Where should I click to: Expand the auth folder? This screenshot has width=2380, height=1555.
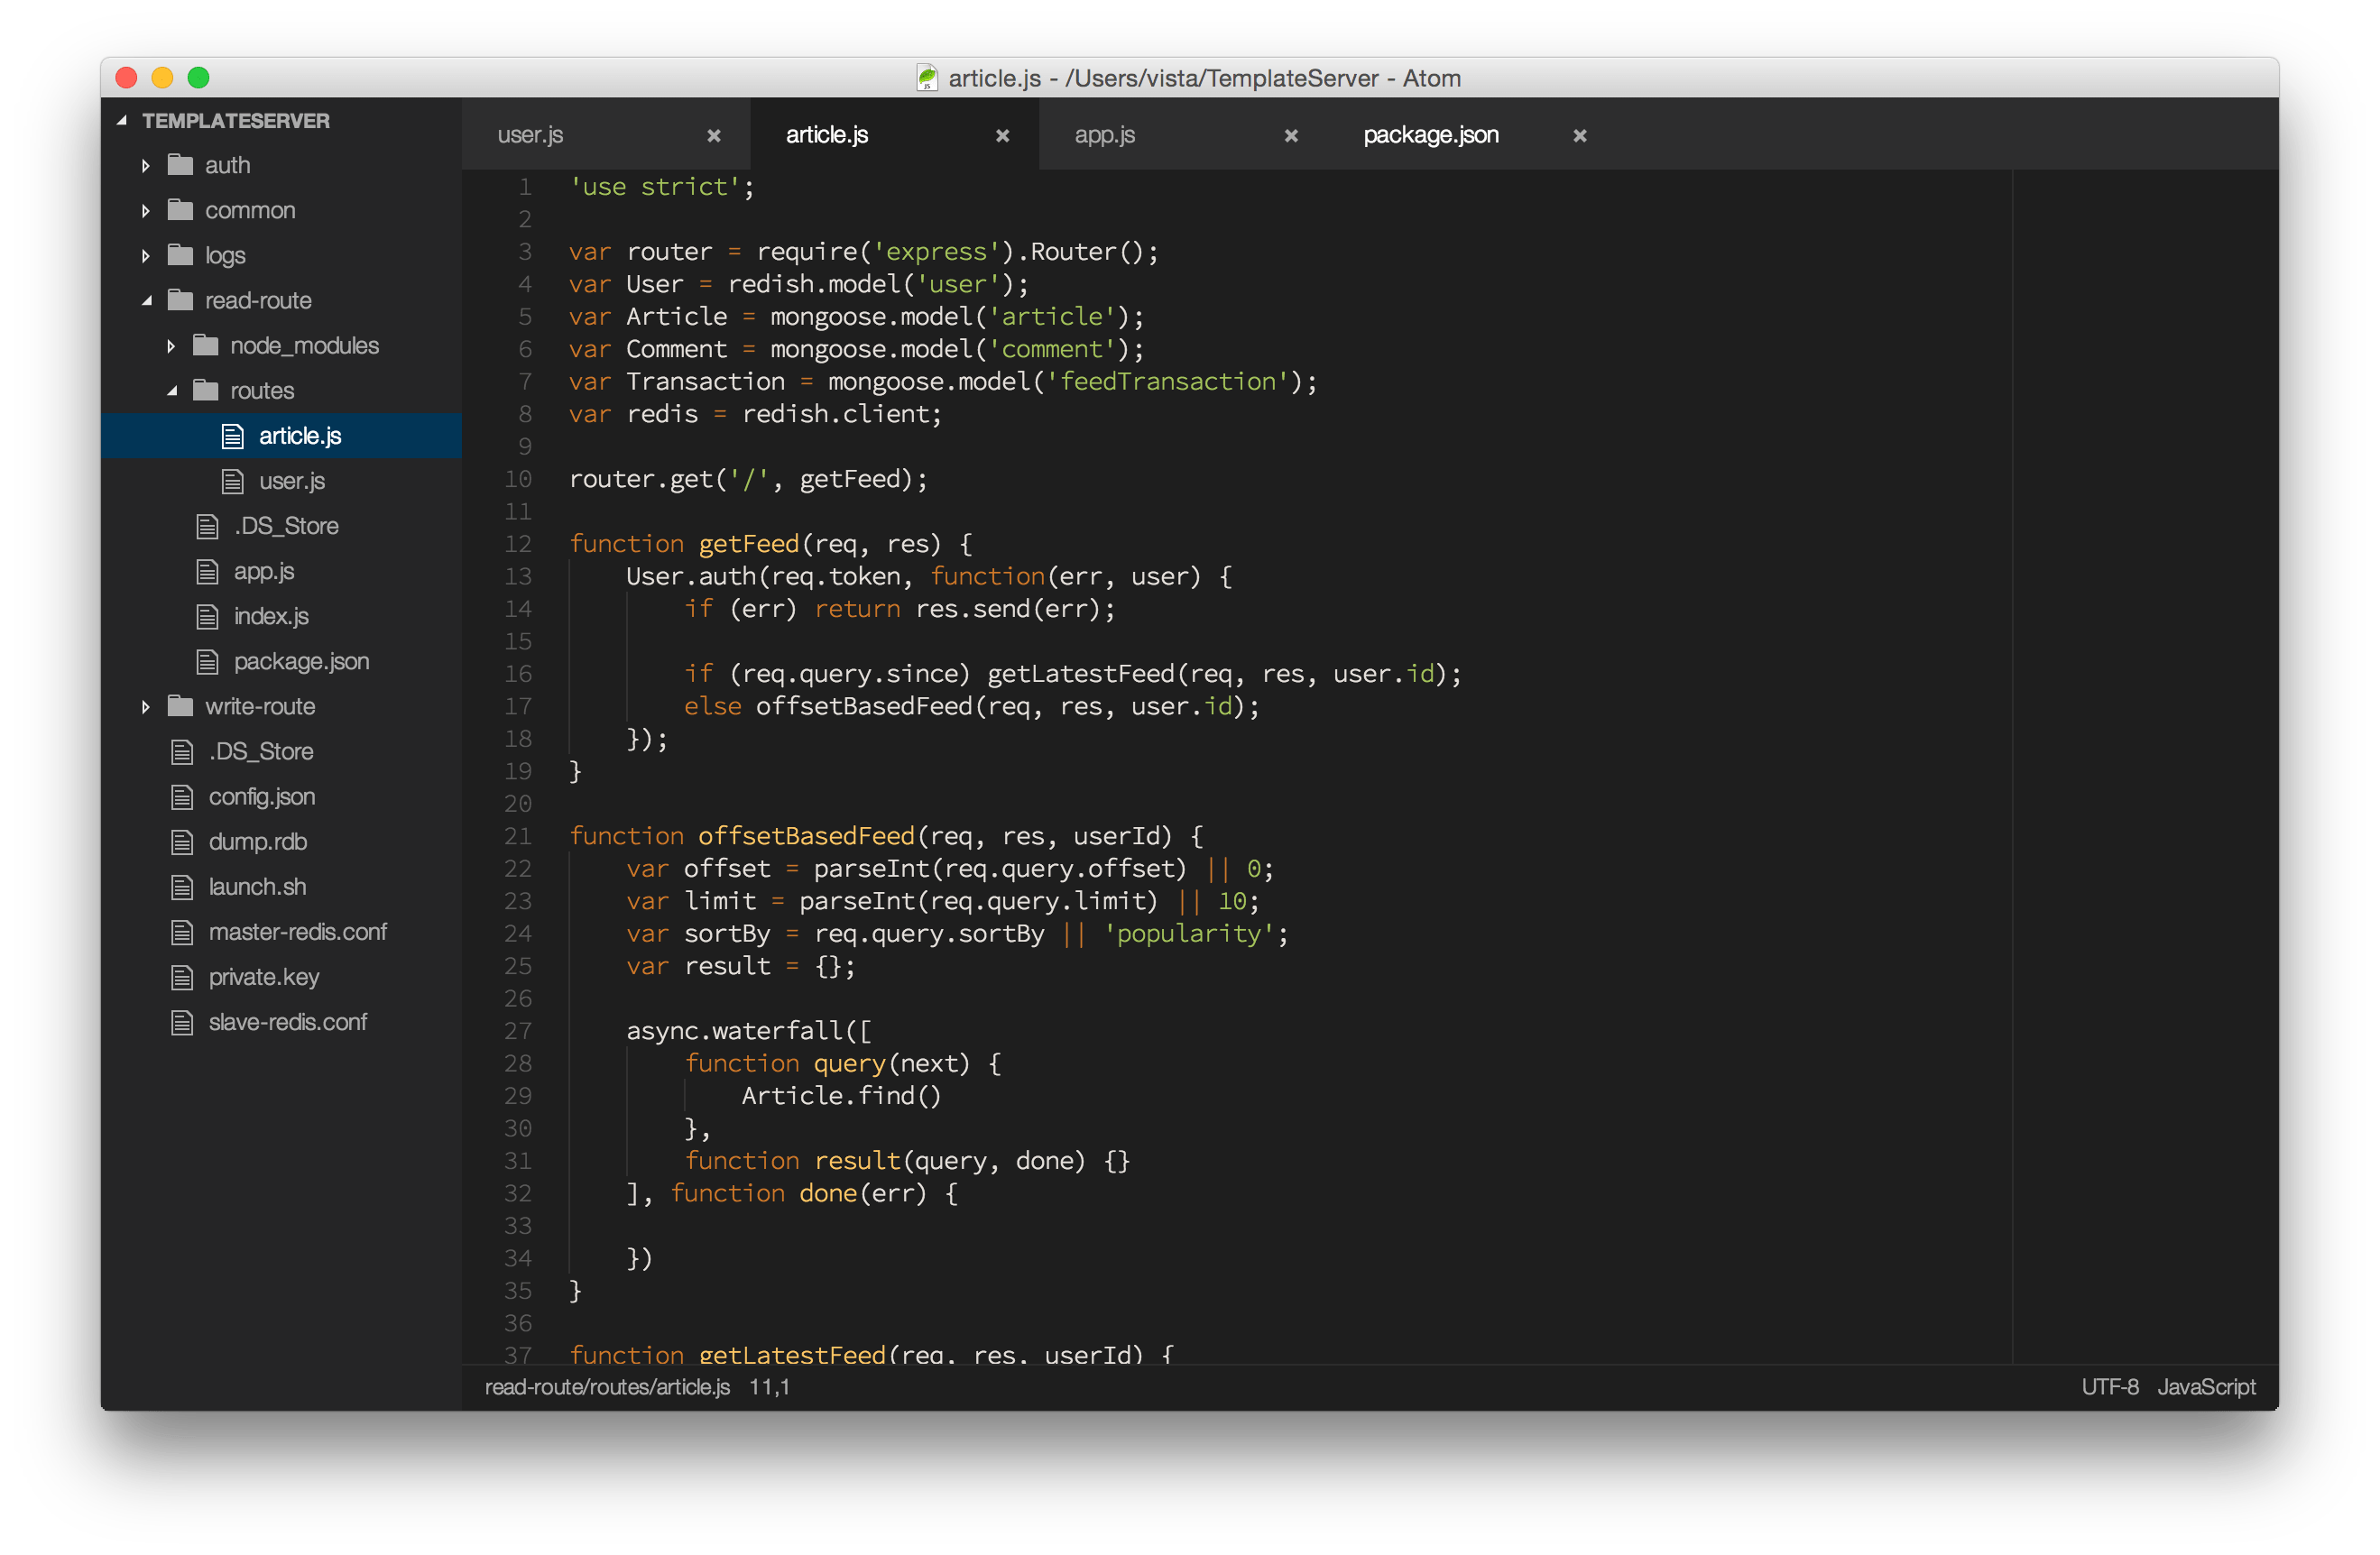(x=146, y=165)
